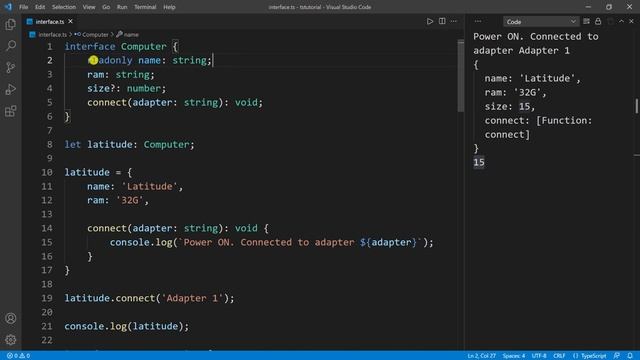The image size is (640, 360).
Task: Open the View menu
Action: coord(89,7)
